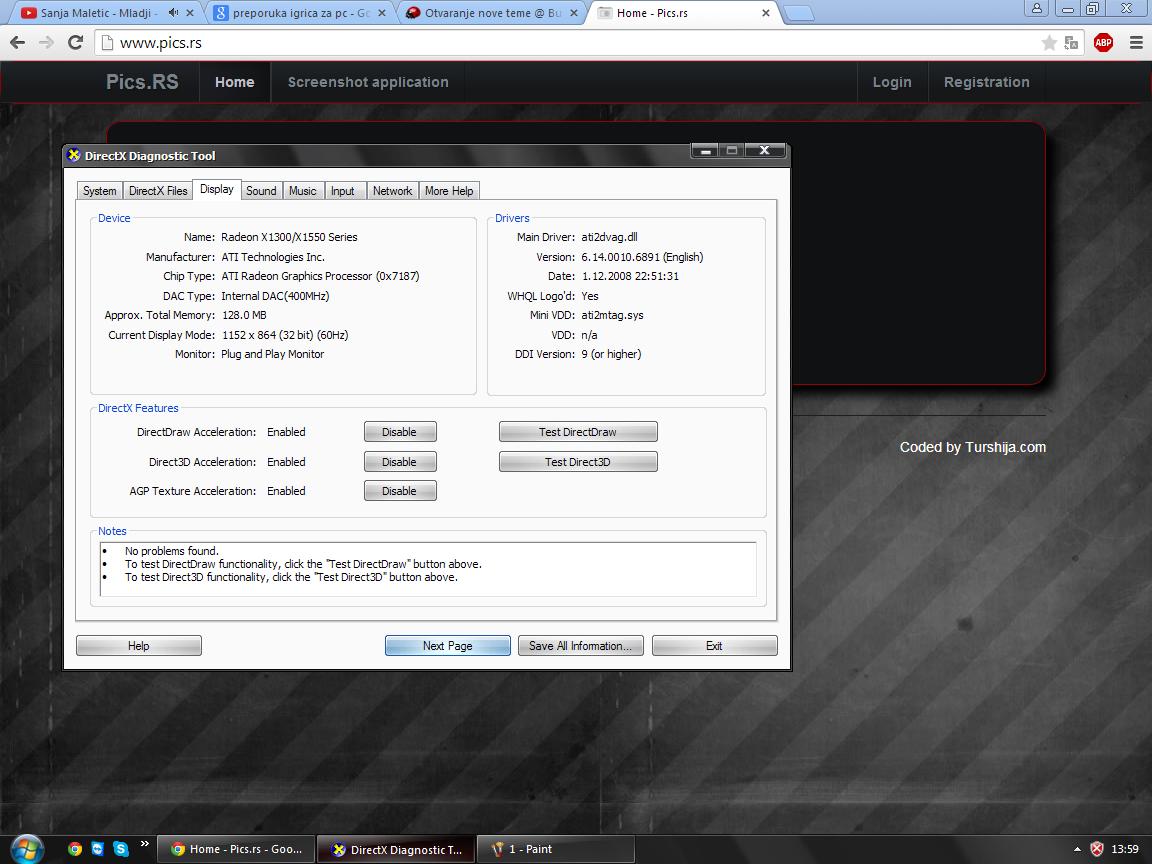
Task: Bookmark this page with the star icon
Action: tap(1049, 42)
